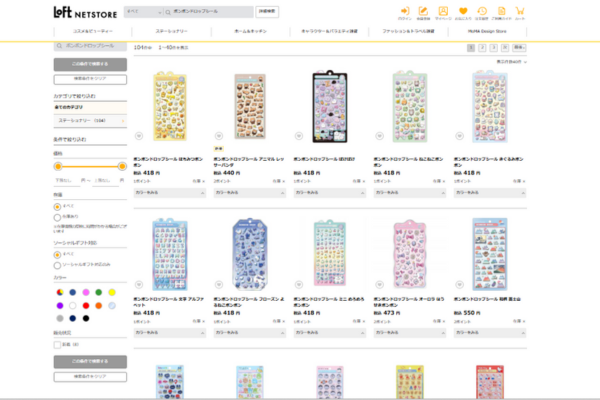Tick the sales status checkbox
The height and width of the screenshot is (400, 600).
[x=57, y=343]
